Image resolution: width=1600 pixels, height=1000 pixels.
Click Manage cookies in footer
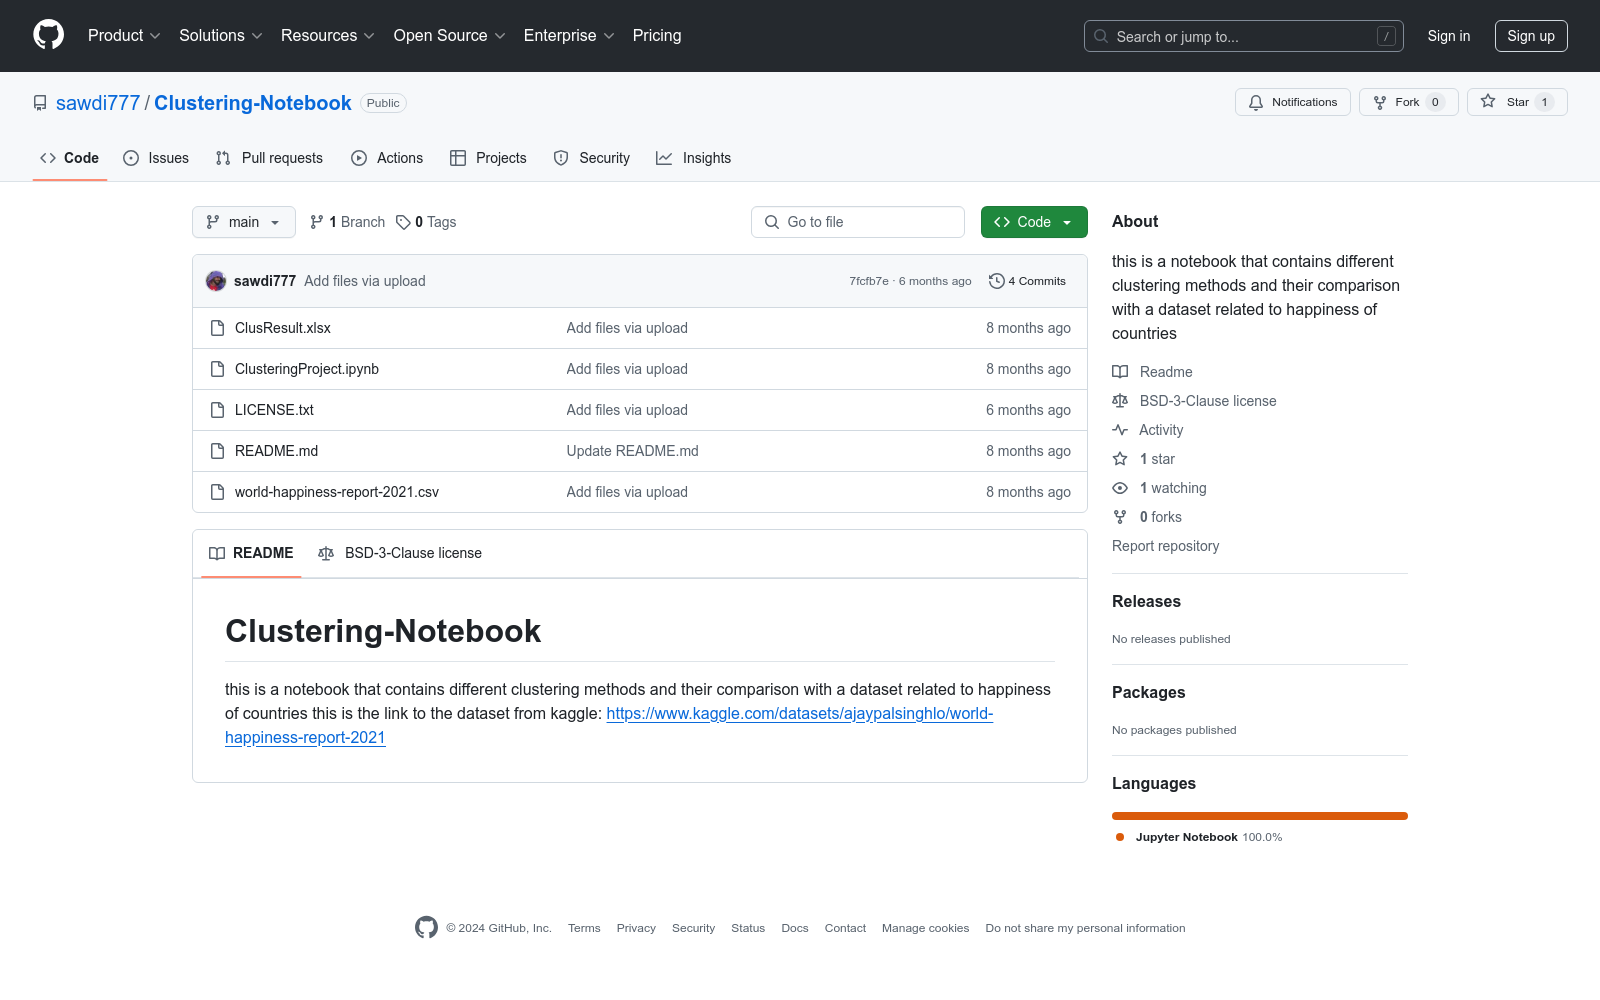click(925, 928)
